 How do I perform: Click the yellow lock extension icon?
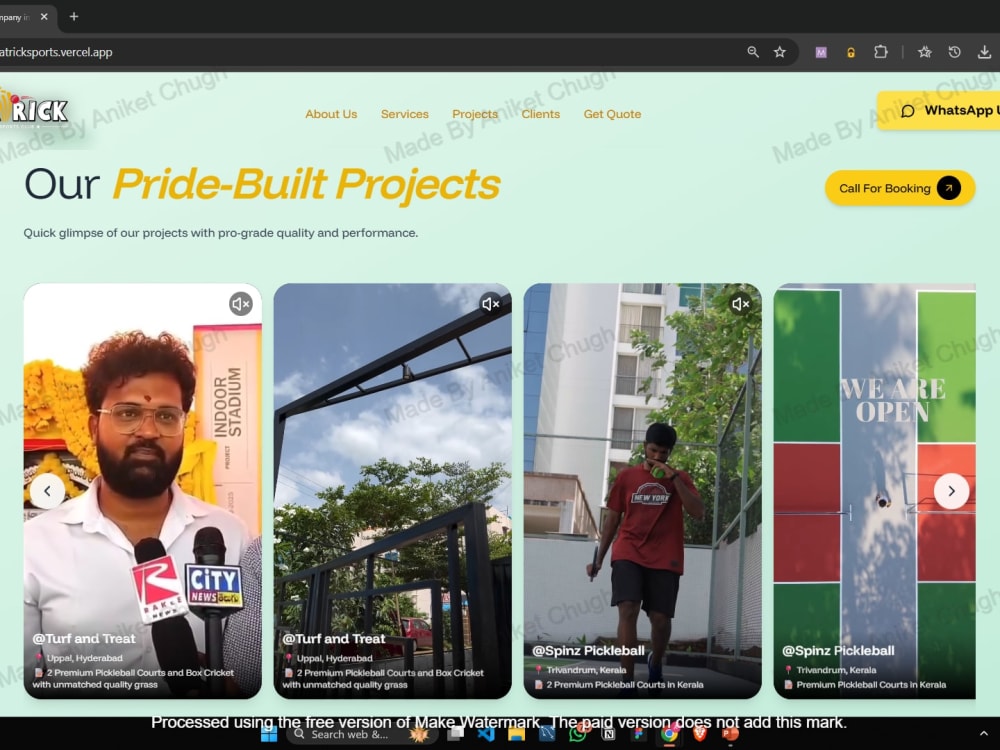pos(851,52)
